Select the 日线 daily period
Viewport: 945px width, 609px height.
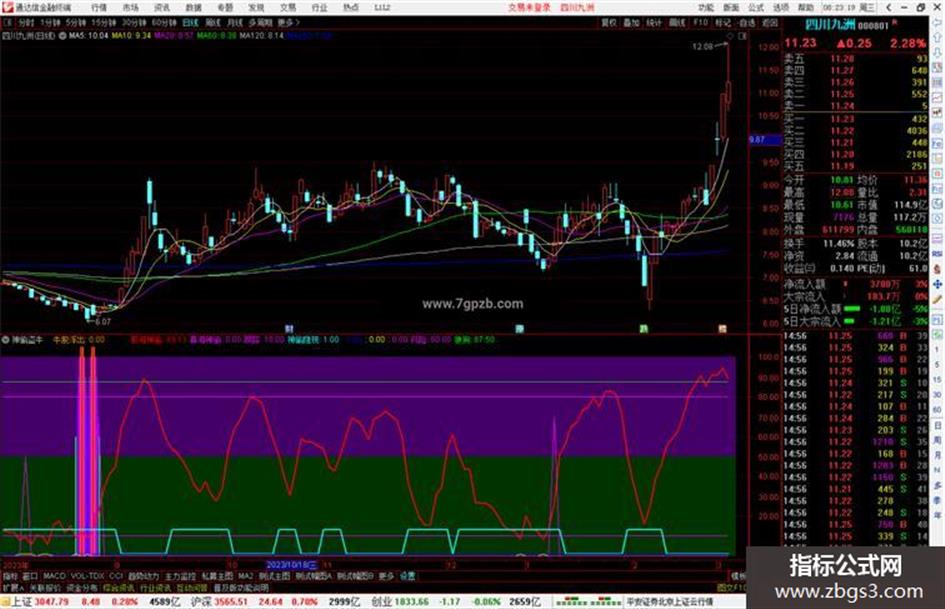click(x=190, y=22)
